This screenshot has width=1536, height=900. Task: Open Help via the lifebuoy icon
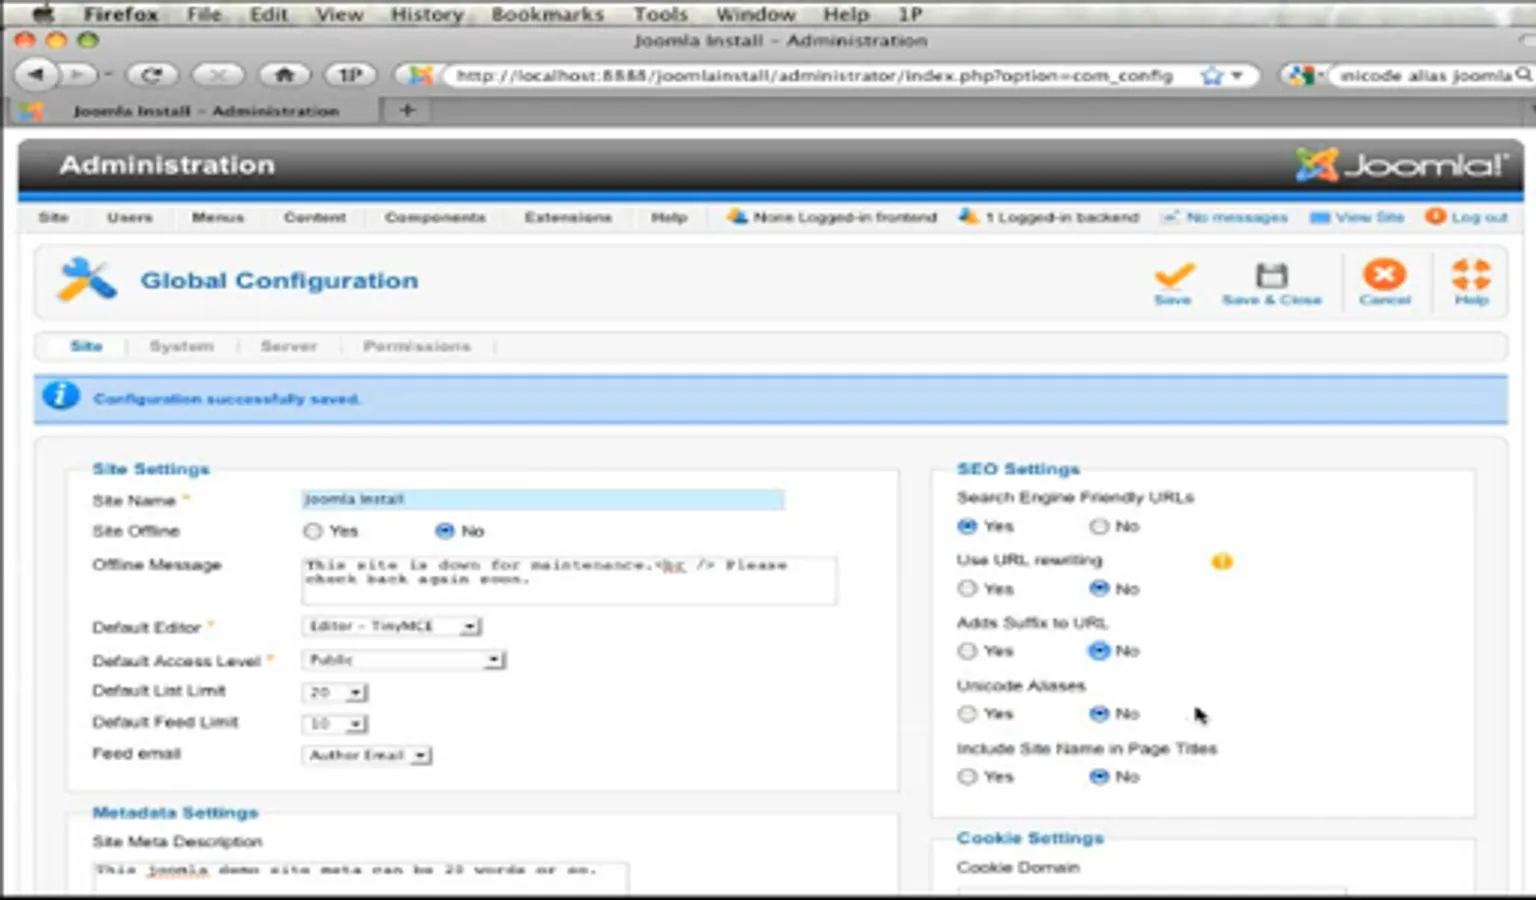[x=1471, y=274]
